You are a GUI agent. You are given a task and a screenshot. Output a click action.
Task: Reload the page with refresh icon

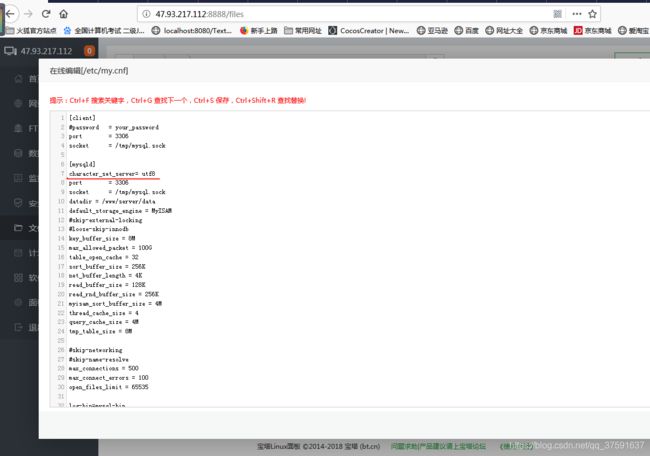click(46, 14)
